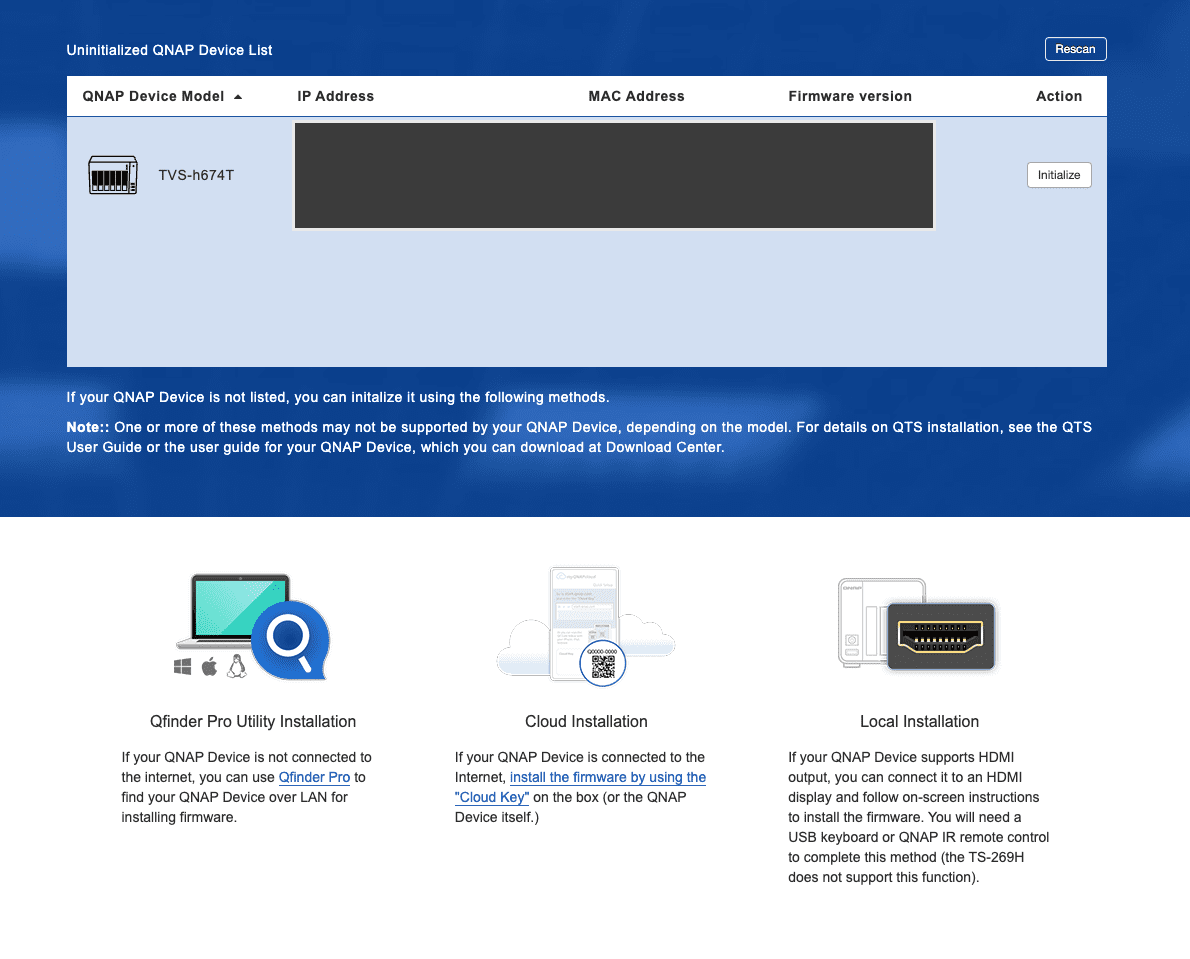Viewport: 1190px width, 959px height.
Task: Click the NAS drawing behind the HDMI port
Action: [x=858, y=620]
